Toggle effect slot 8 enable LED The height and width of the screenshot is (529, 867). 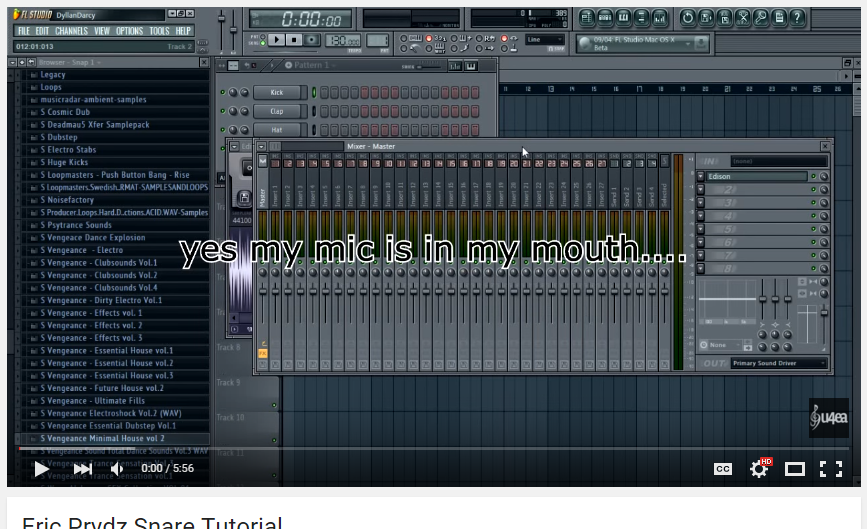point(813,269)
